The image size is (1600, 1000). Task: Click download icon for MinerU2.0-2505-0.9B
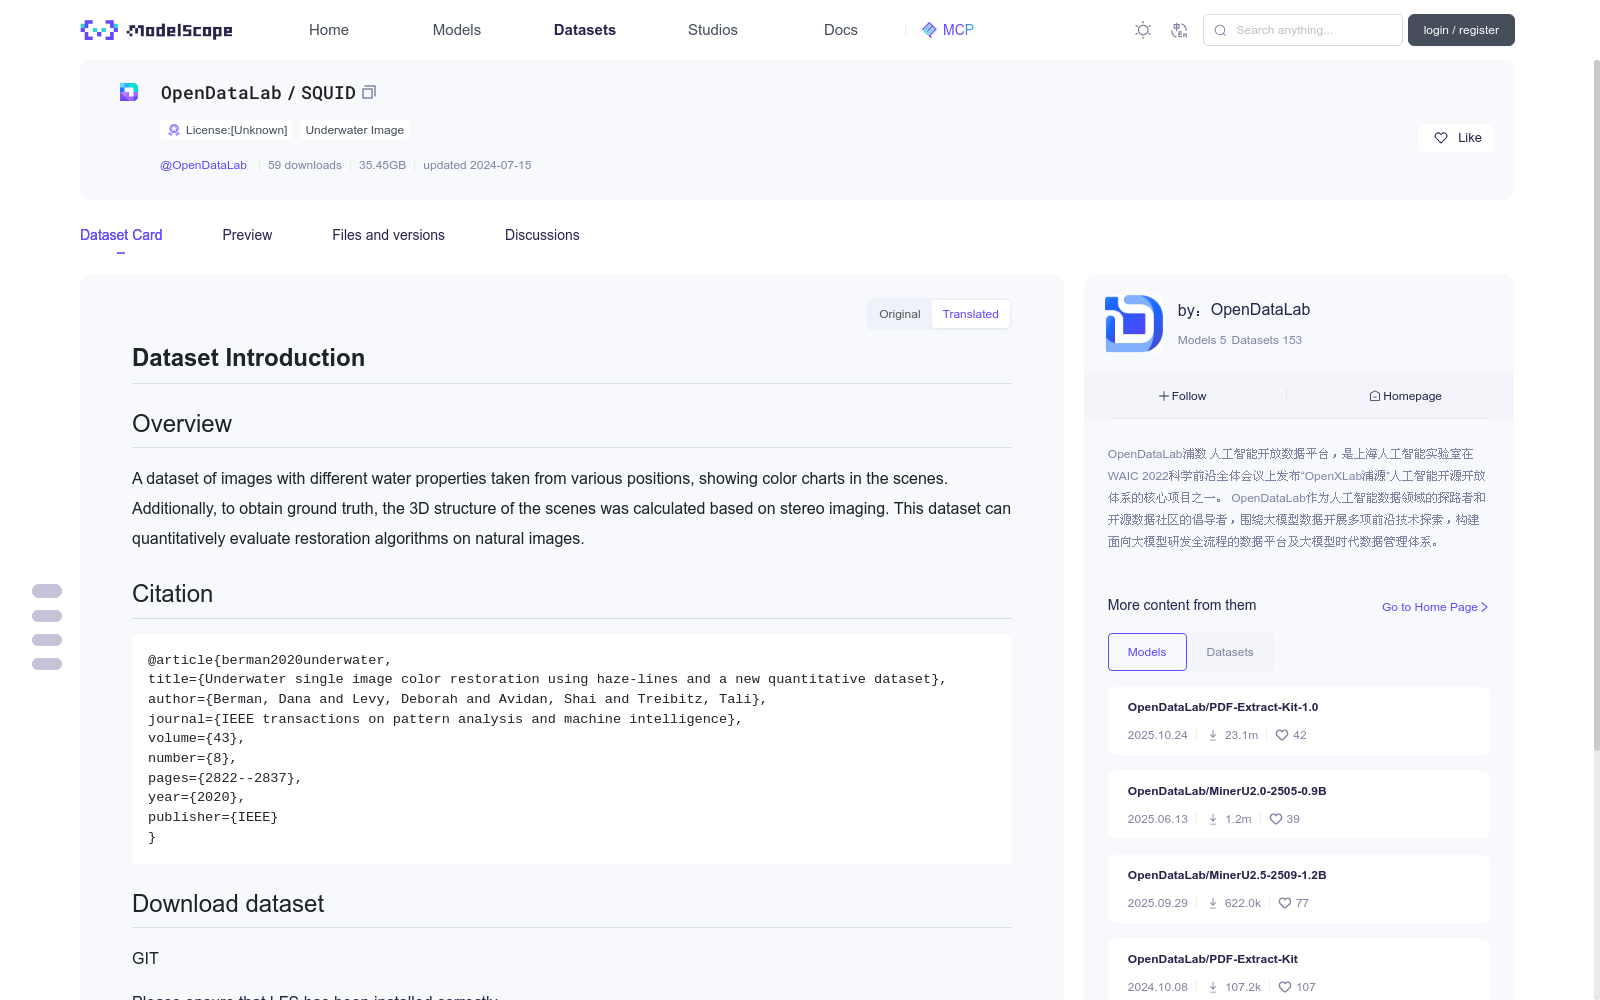coord(1213,819)
